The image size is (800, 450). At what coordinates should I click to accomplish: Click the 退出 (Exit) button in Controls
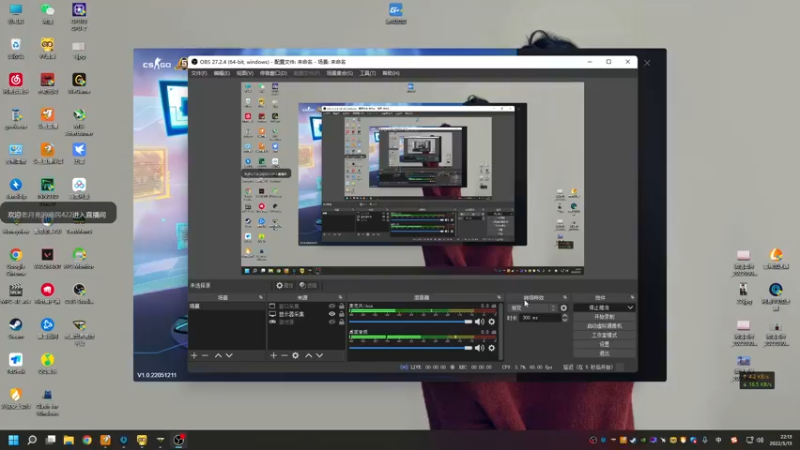pos(604,354)
